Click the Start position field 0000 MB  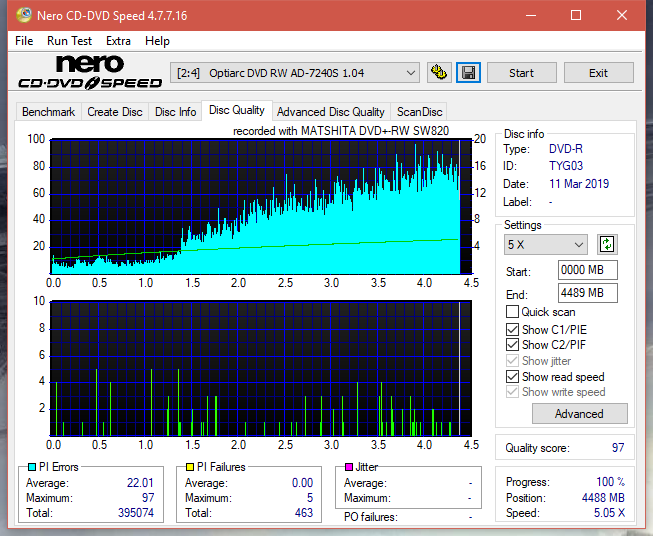pyautogui.click(x=587, y=270)
